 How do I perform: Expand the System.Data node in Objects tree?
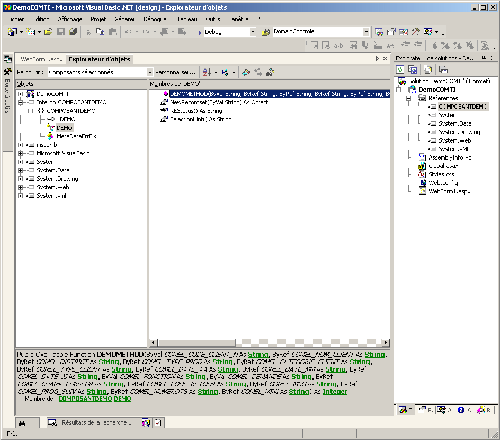click(20, 170)
